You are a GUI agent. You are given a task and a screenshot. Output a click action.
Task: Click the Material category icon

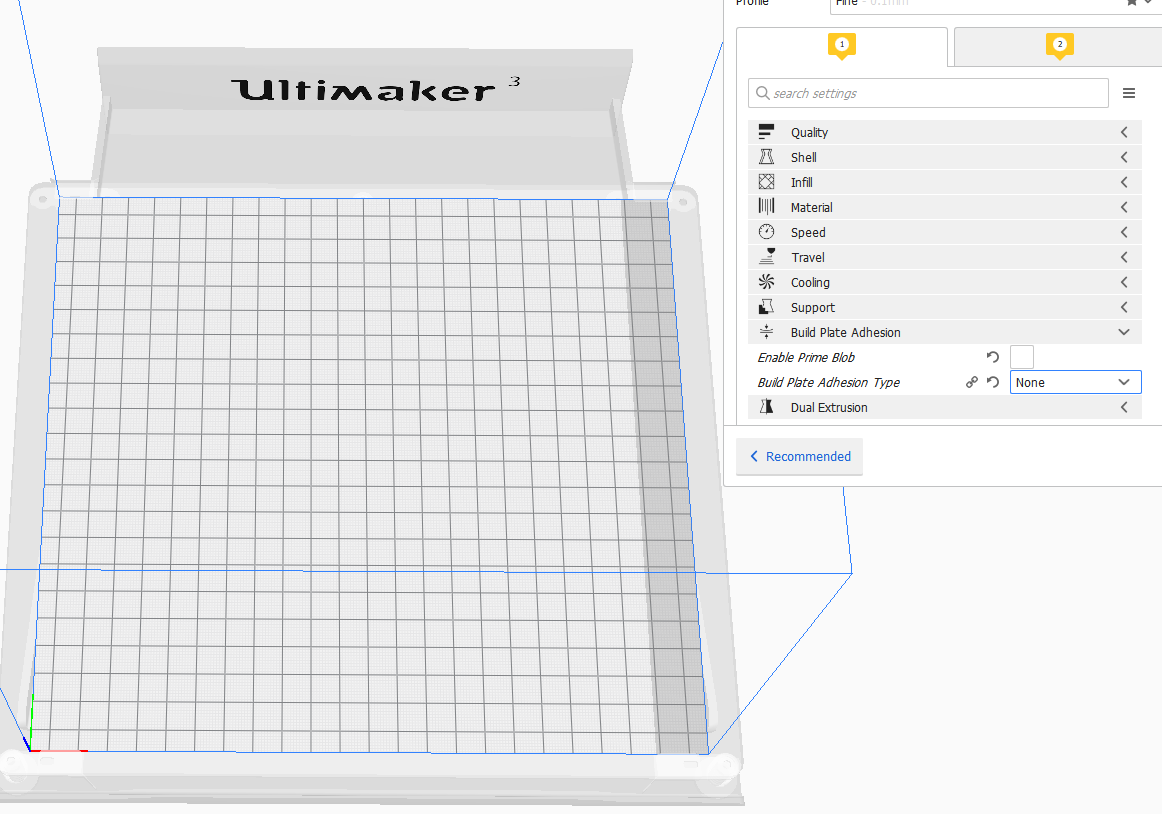click(766, 207)
